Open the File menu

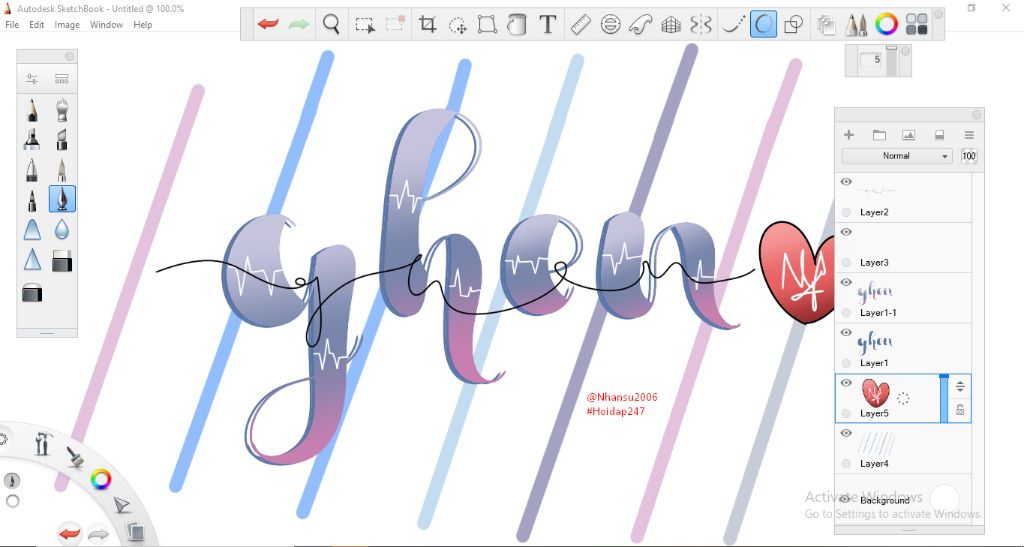(12, 25)
